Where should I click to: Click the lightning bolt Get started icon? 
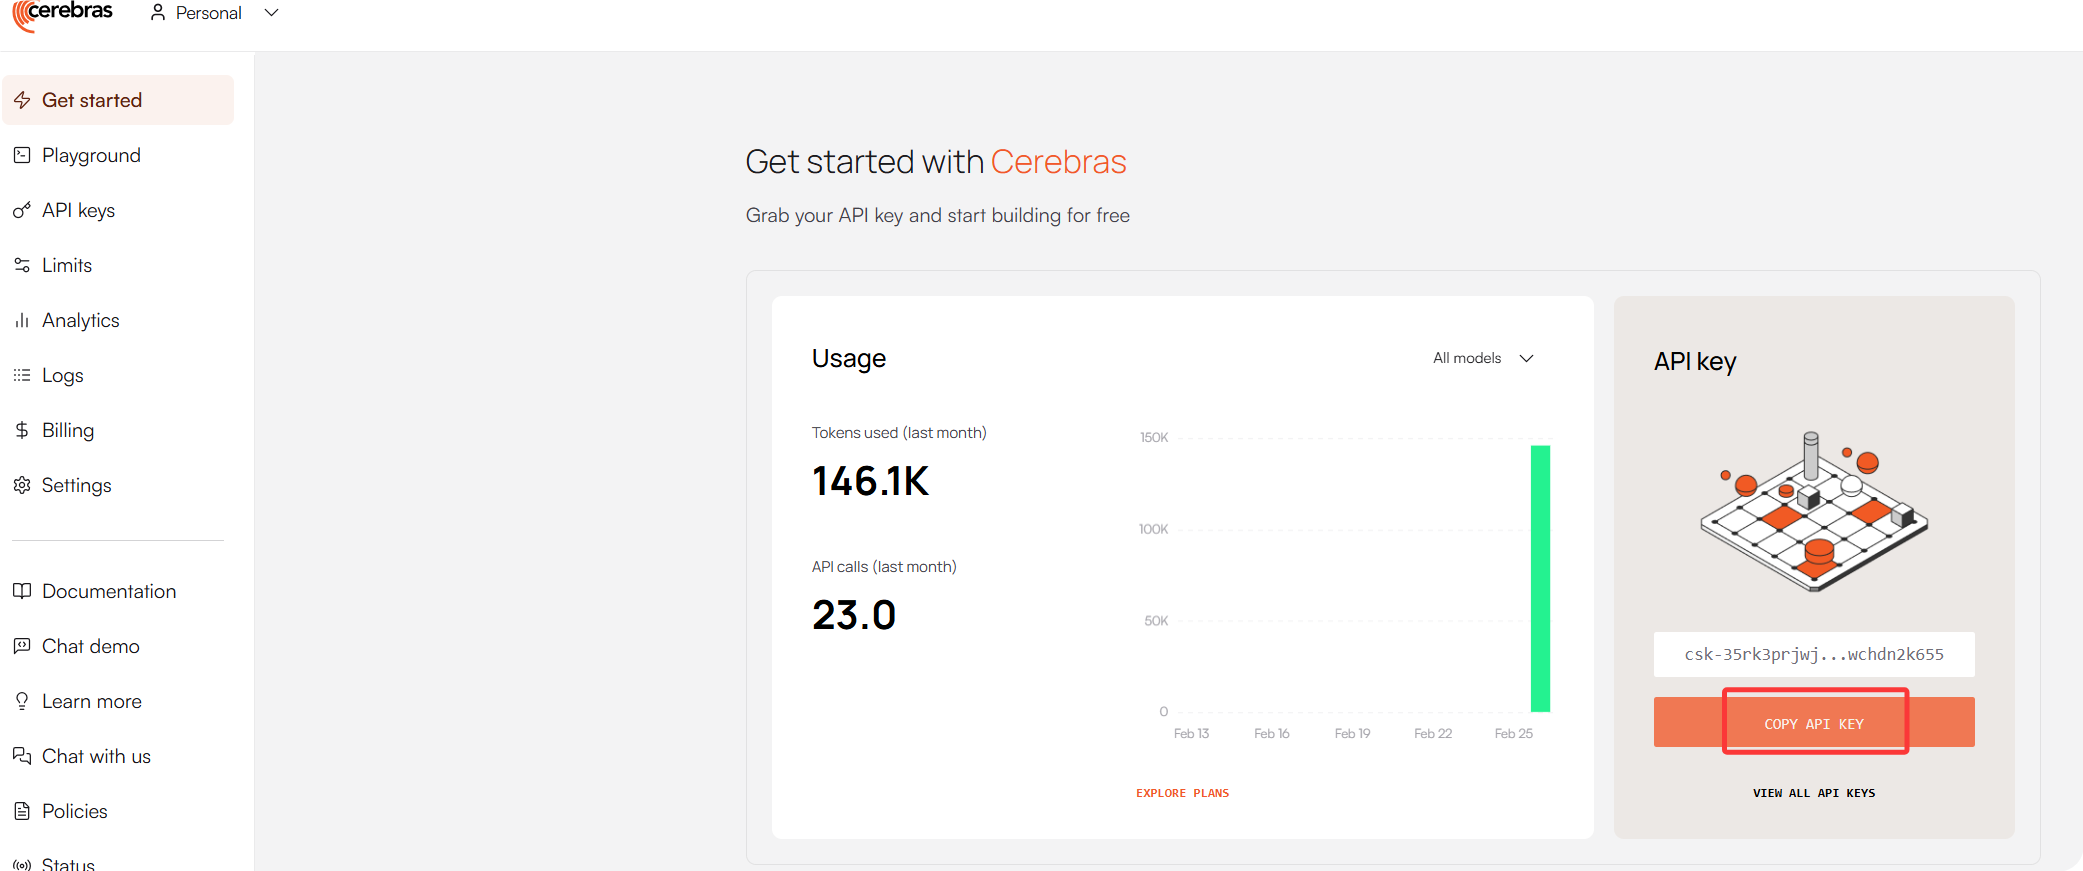pyautogui.click(x=22, y=100)
